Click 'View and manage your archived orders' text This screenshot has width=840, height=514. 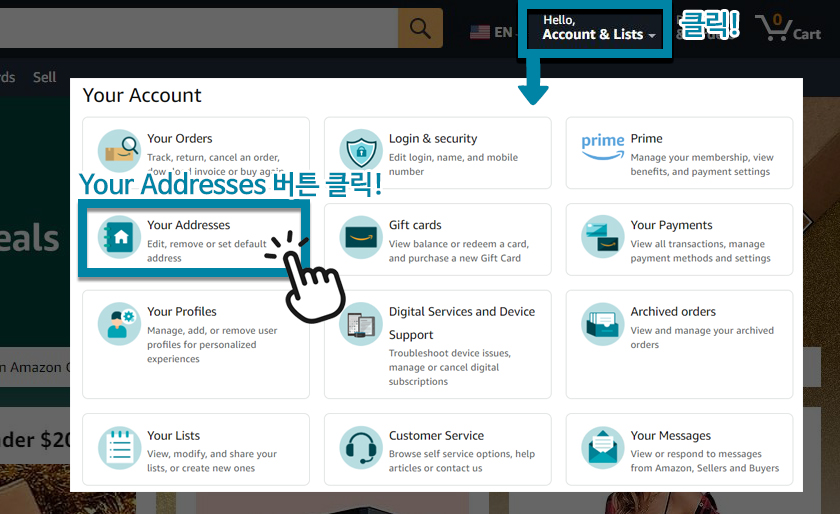point(702,337)
